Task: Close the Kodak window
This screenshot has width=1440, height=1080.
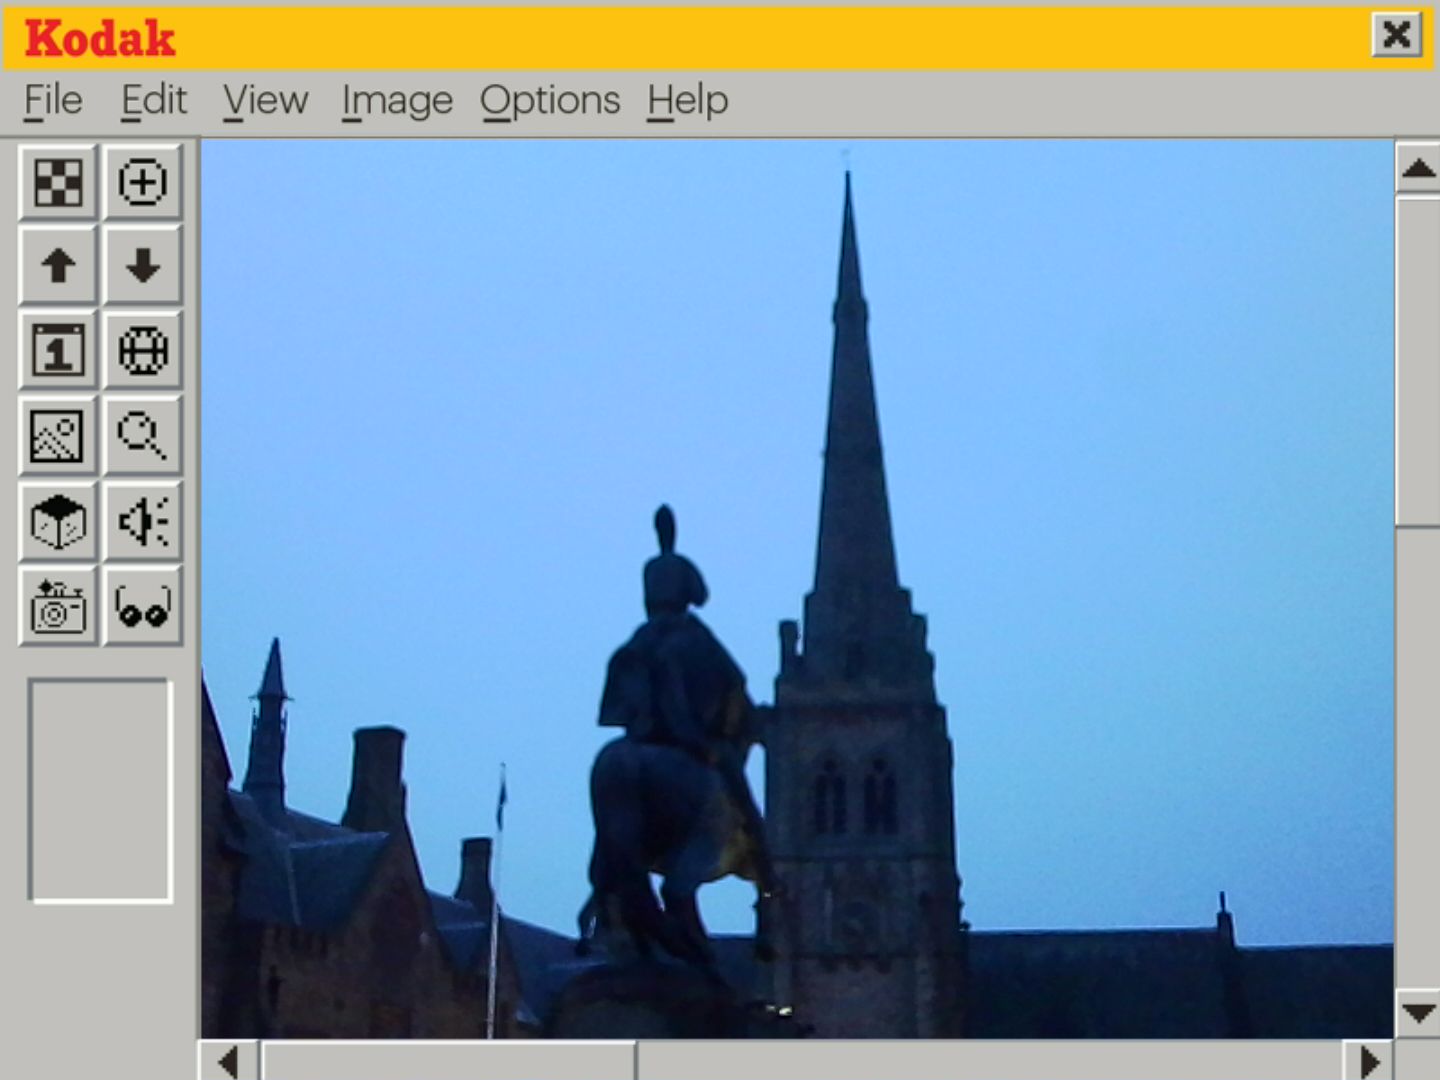Action: click(1396, 35)
